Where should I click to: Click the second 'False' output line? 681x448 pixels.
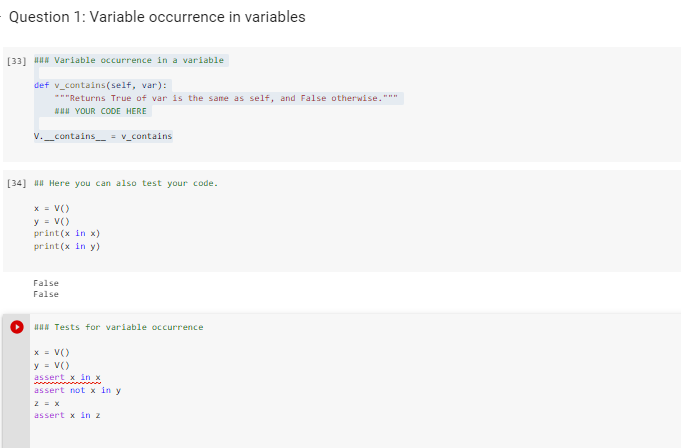pos(46,294)
